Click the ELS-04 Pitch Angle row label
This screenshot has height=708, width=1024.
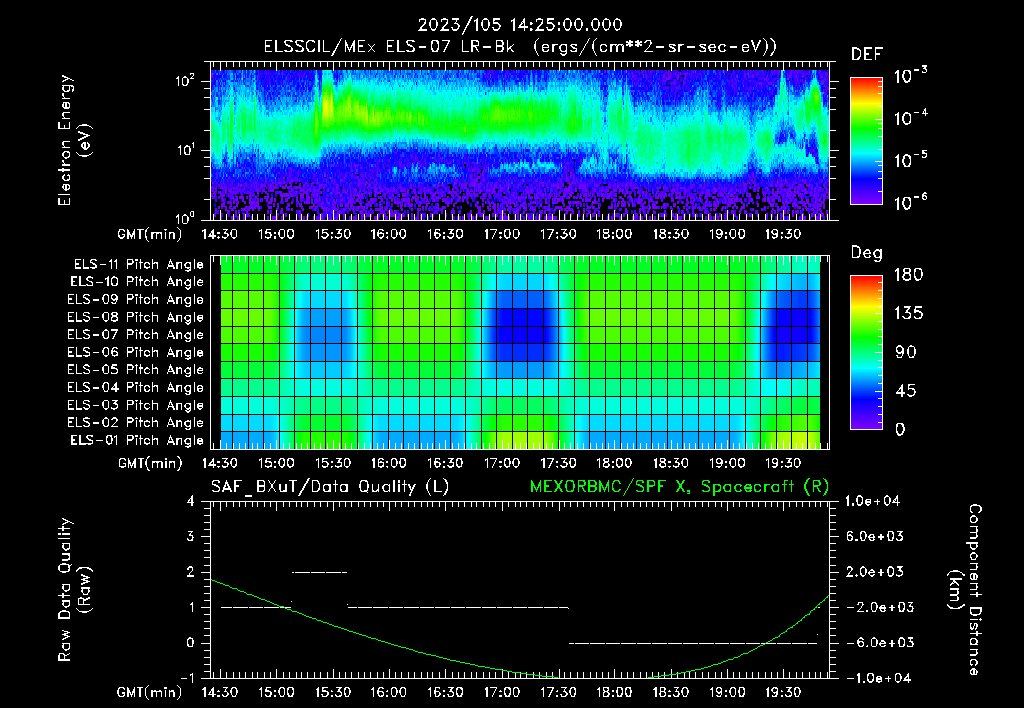(136, 387)
